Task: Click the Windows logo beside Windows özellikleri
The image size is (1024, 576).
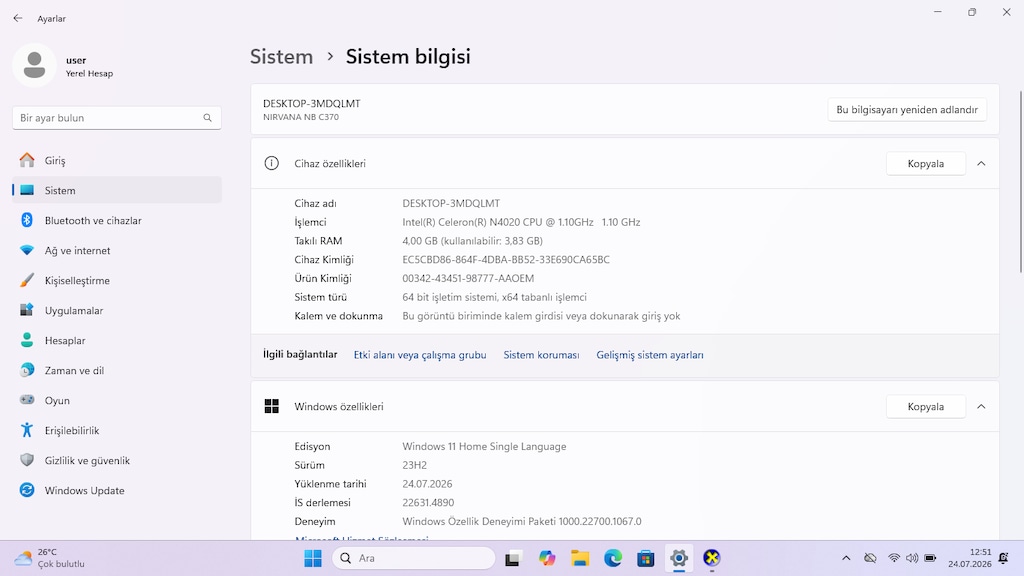Action: click(x=272, y=406)
